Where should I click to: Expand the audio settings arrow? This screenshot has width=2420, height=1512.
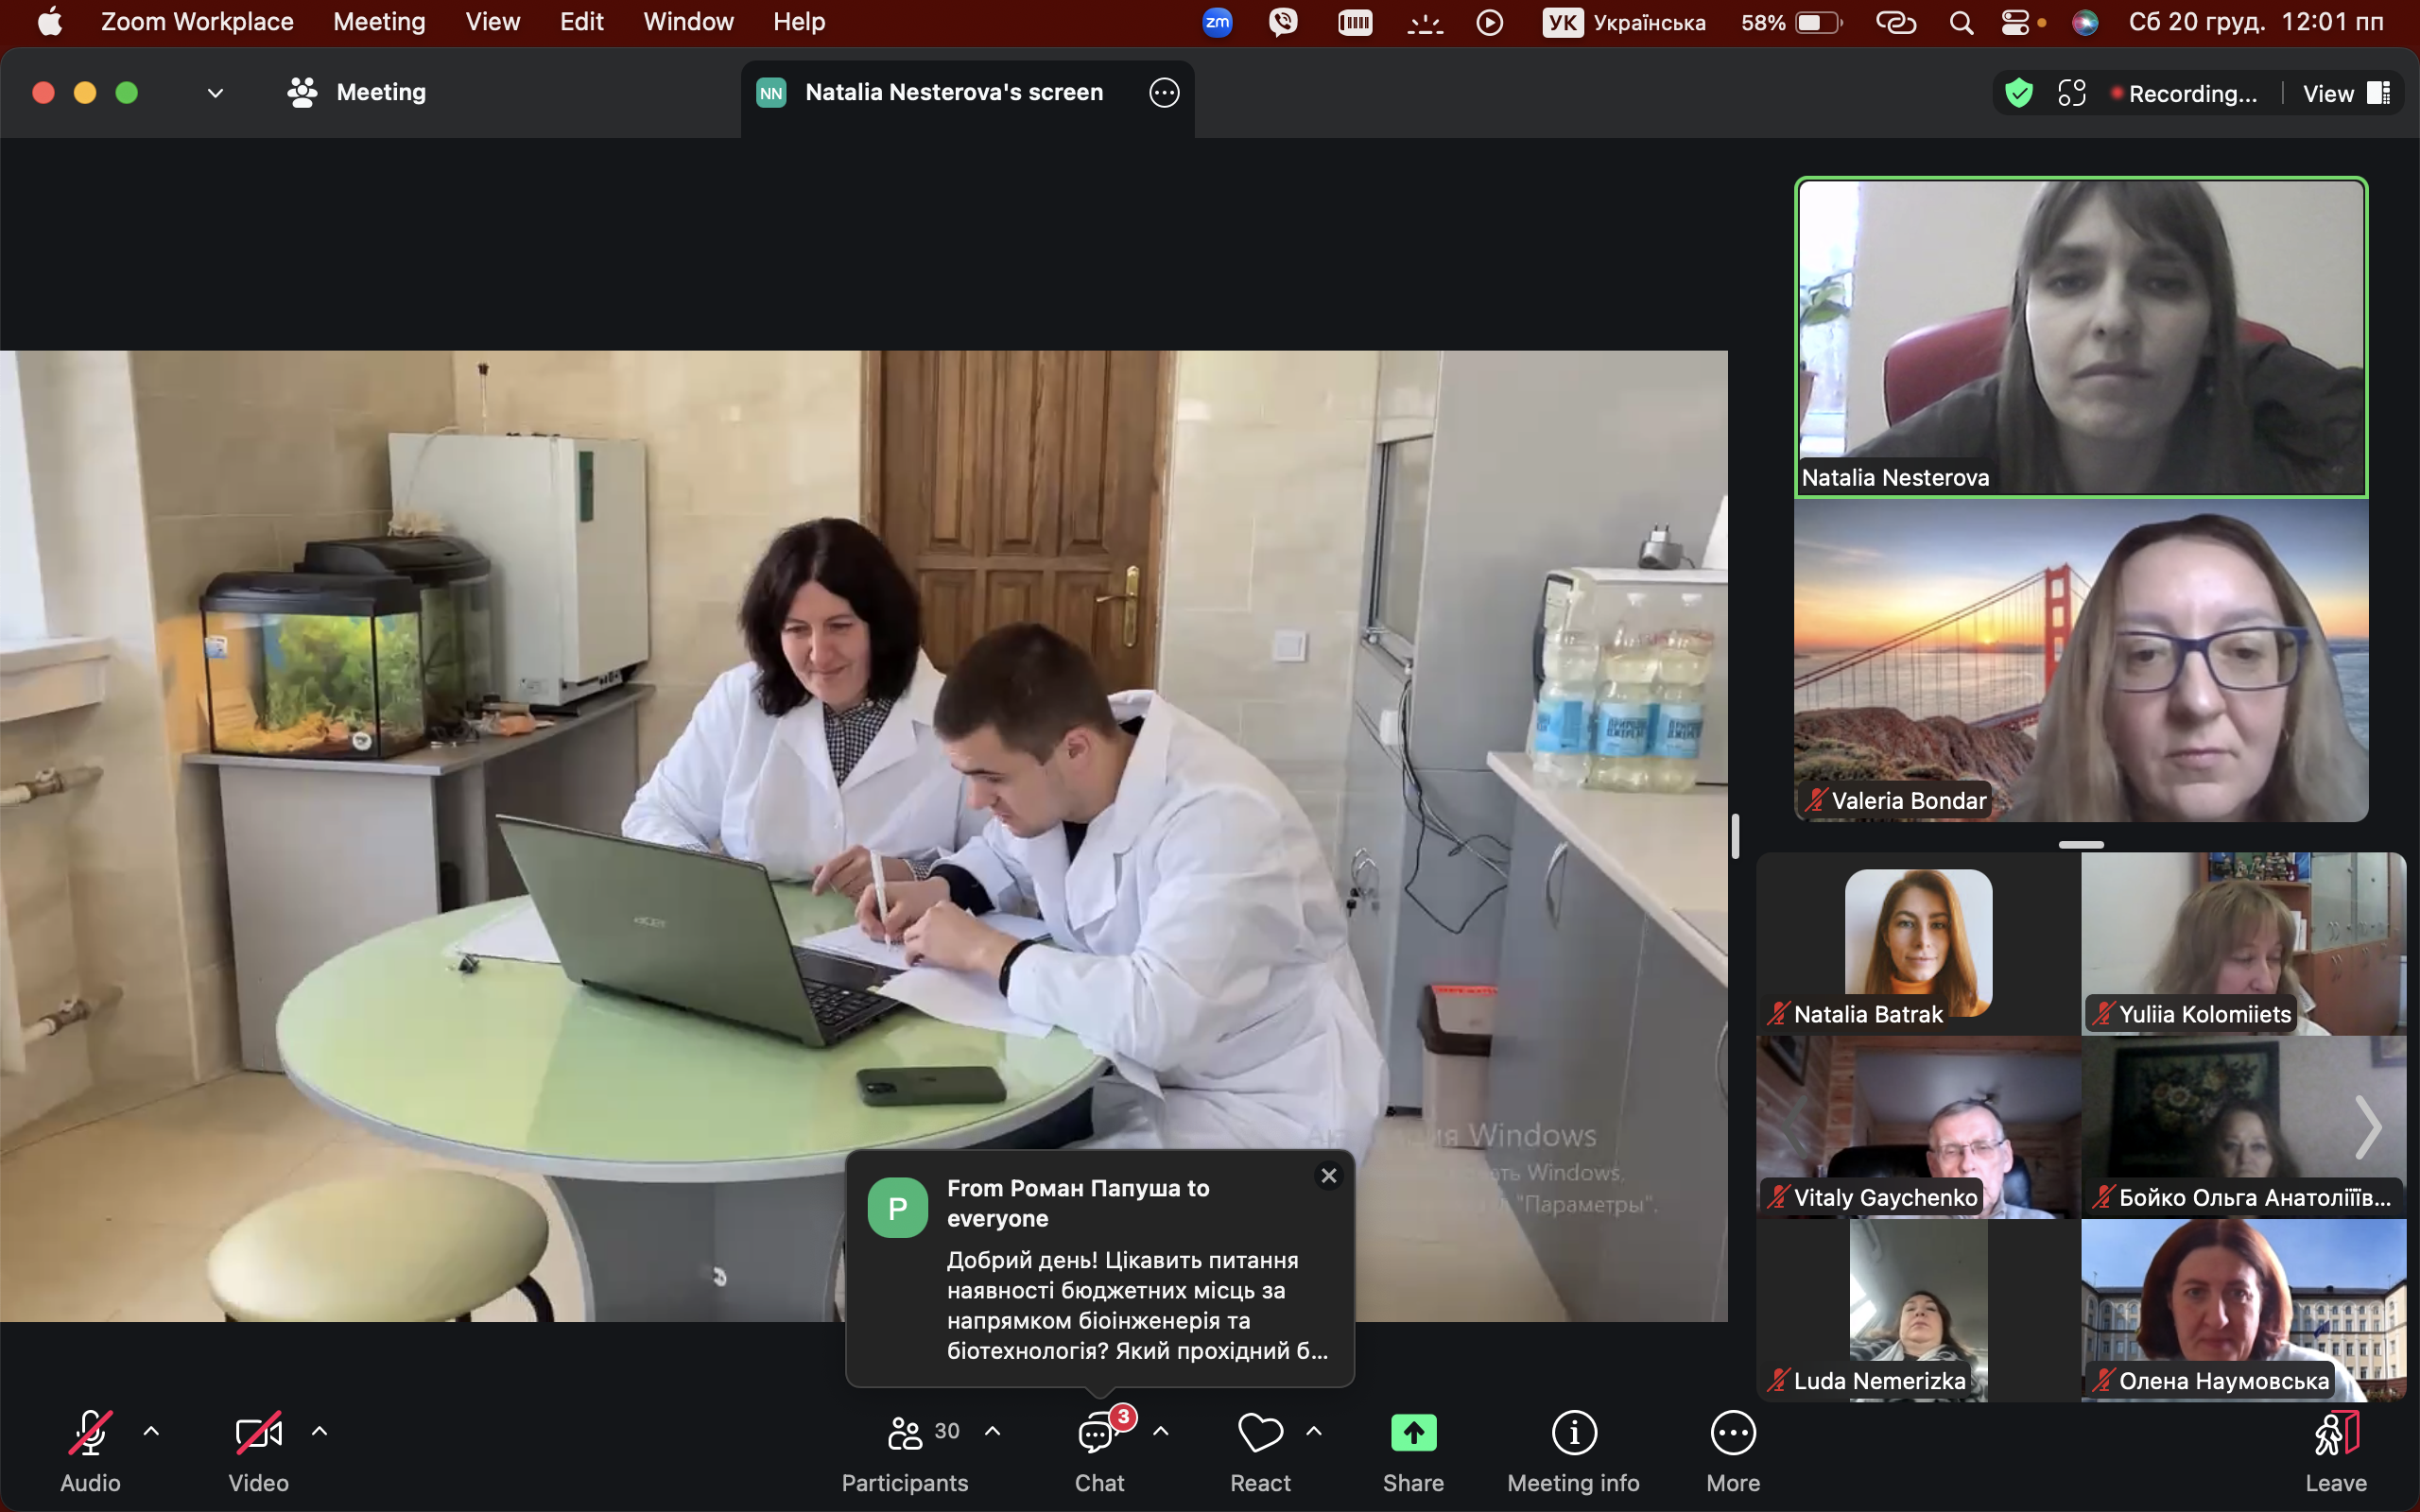pos(151,1431)
